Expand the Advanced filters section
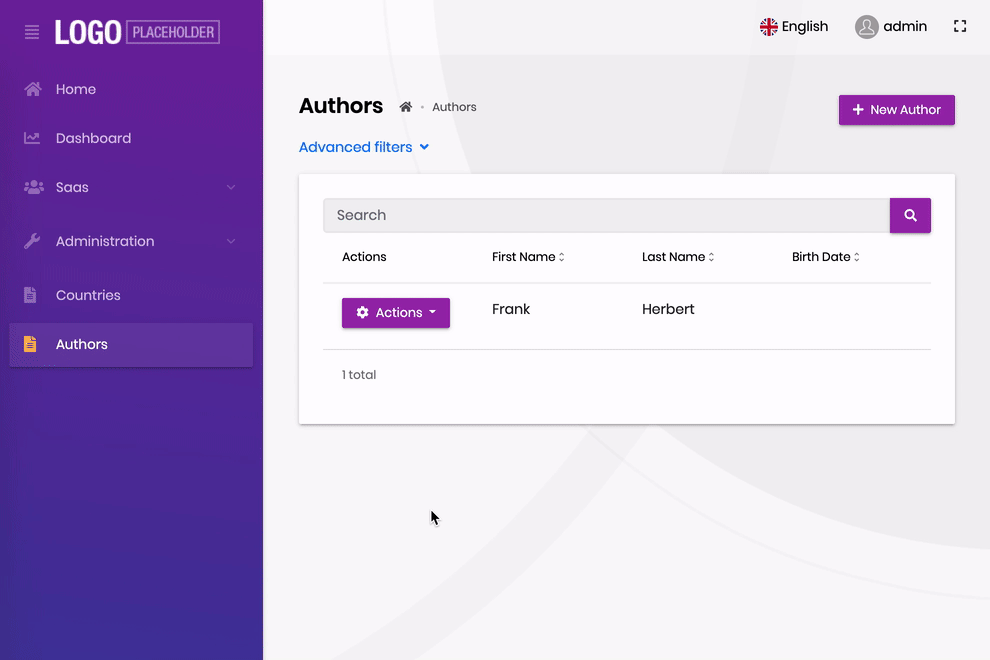Screen dimensions: 990x660 (364, 147)
